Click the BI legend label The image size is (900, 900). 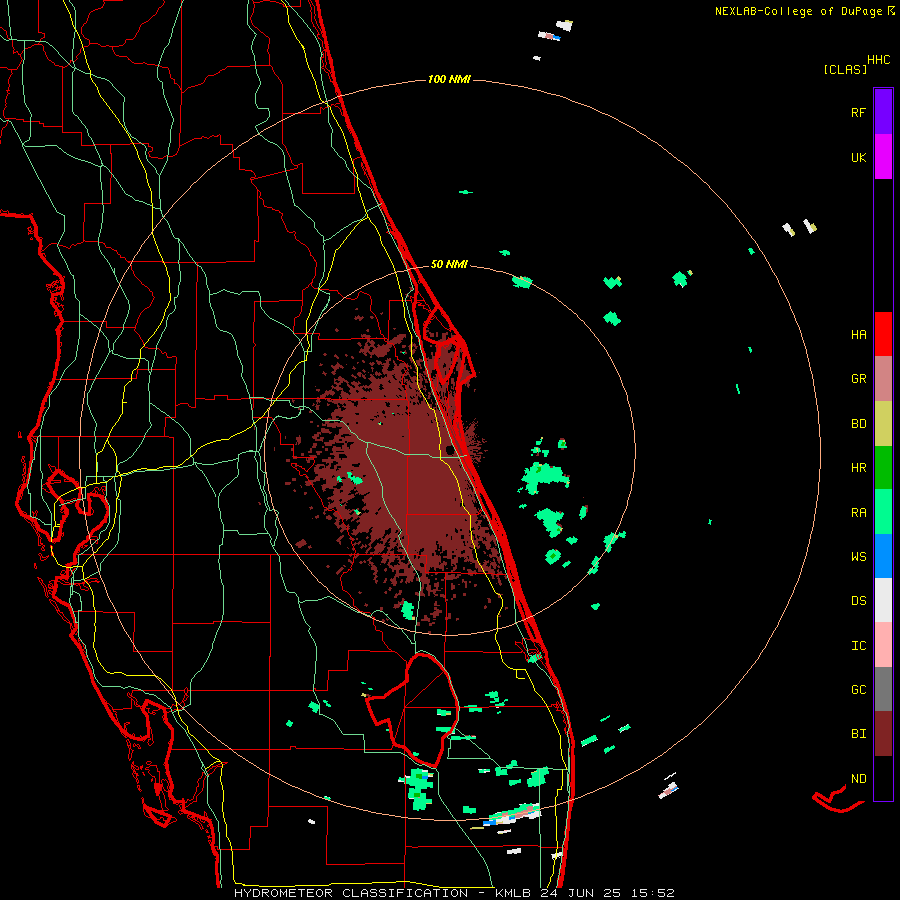pos(858,734)
